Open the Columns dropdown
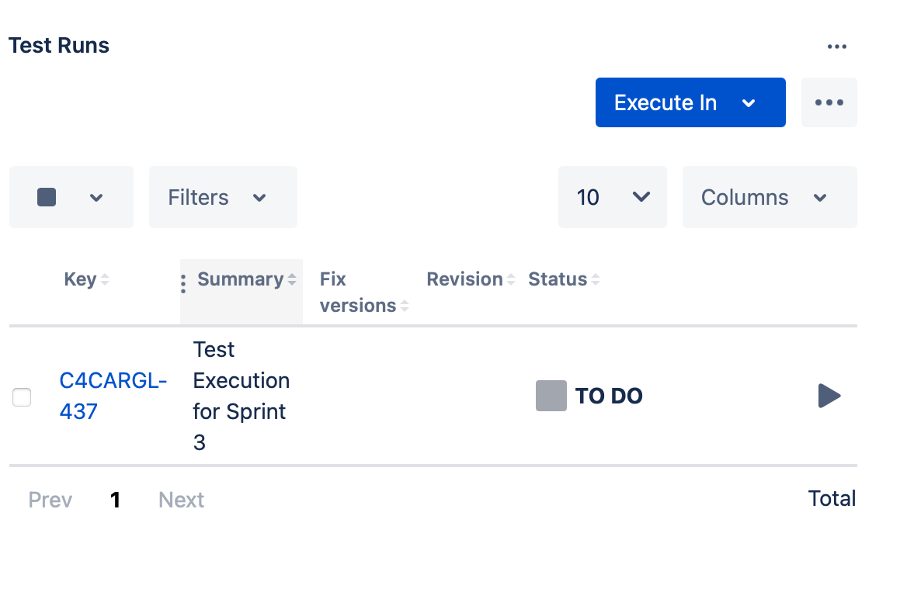This screenshot has width=908, height=600. [x=768, y=197]
